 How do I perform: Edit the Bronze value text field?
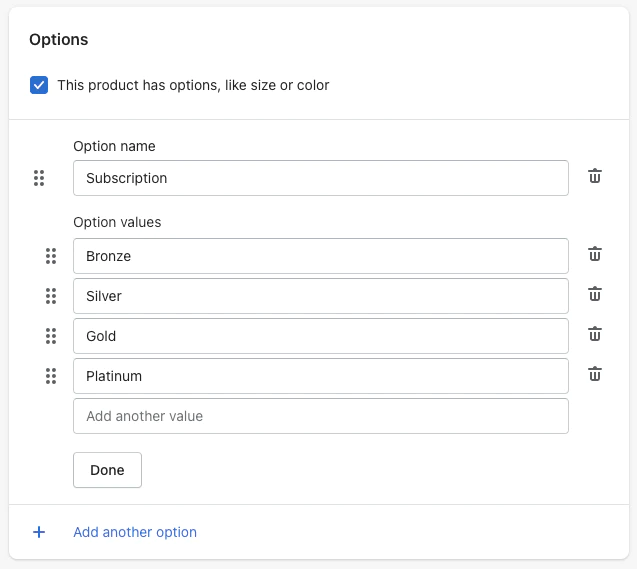320,256
